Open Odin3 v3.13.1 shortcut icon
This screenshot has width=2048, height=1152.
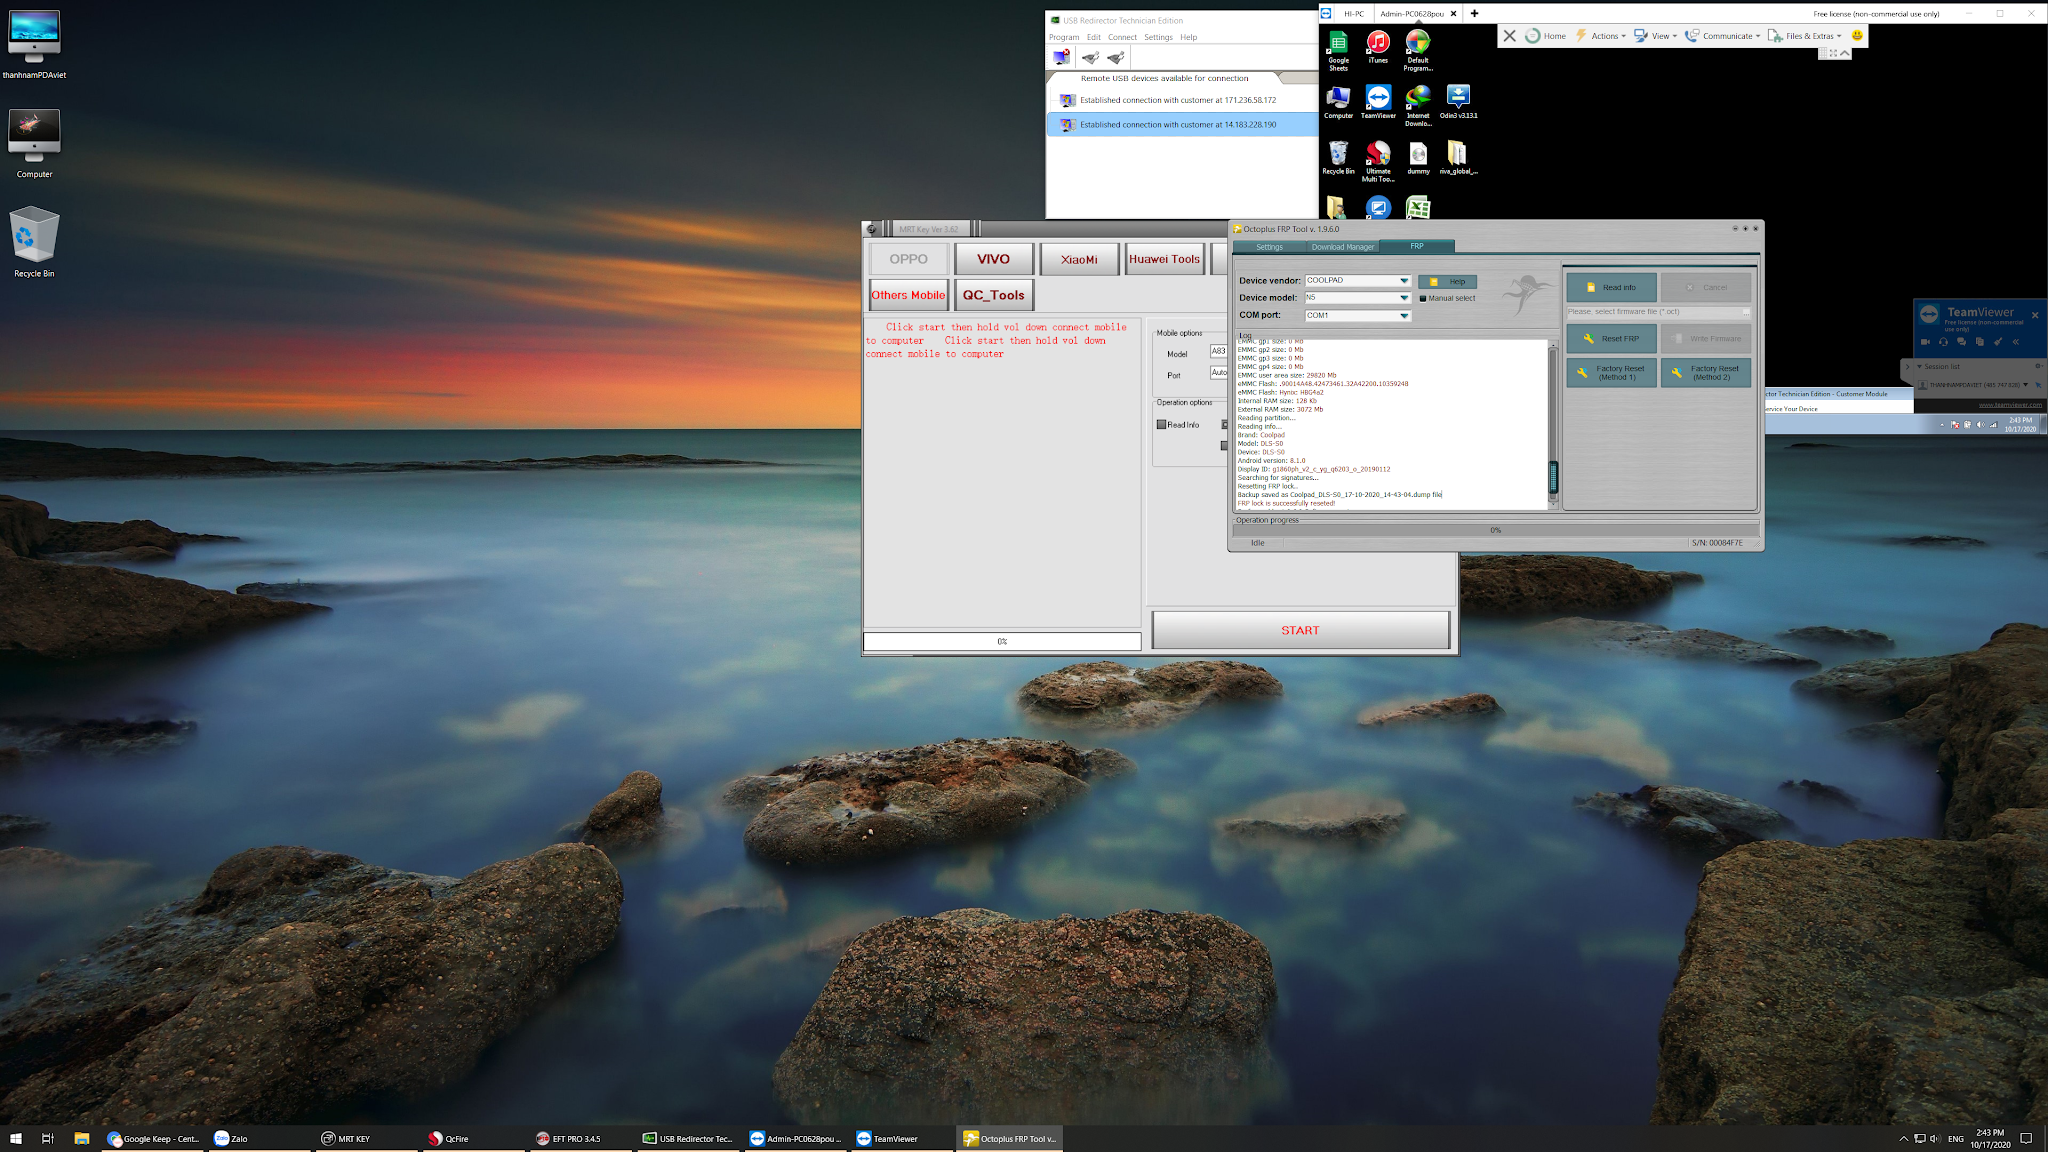coord(1458,101)
